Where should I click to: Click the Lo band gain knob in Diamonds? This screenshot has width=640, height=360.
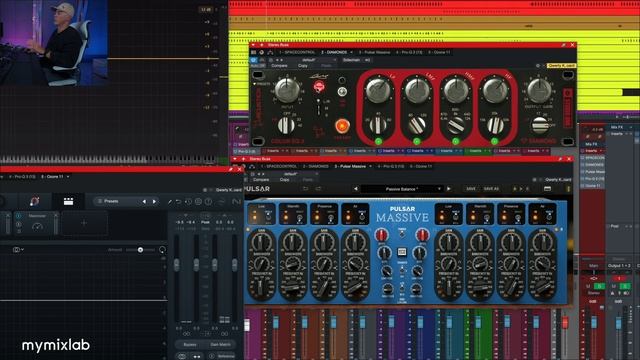(378, 90)
